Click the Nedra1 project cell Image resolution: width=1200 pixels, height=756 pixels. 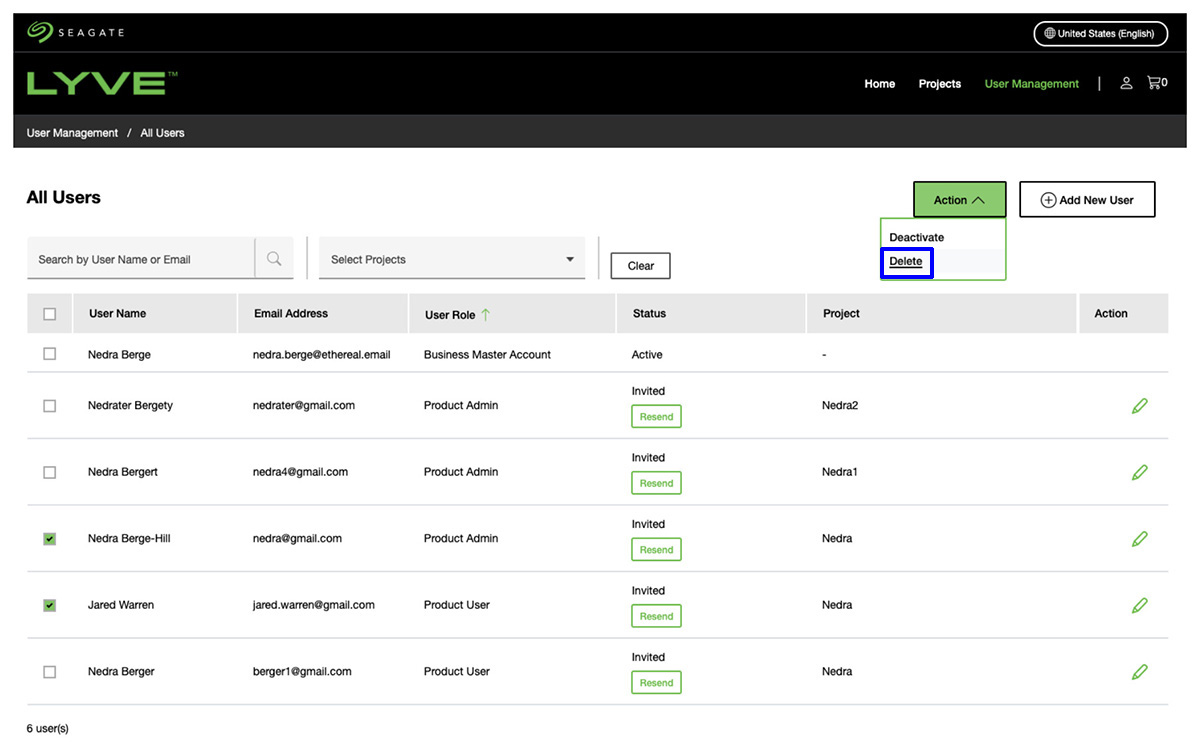pyautogui.click(x=840, y=472)
